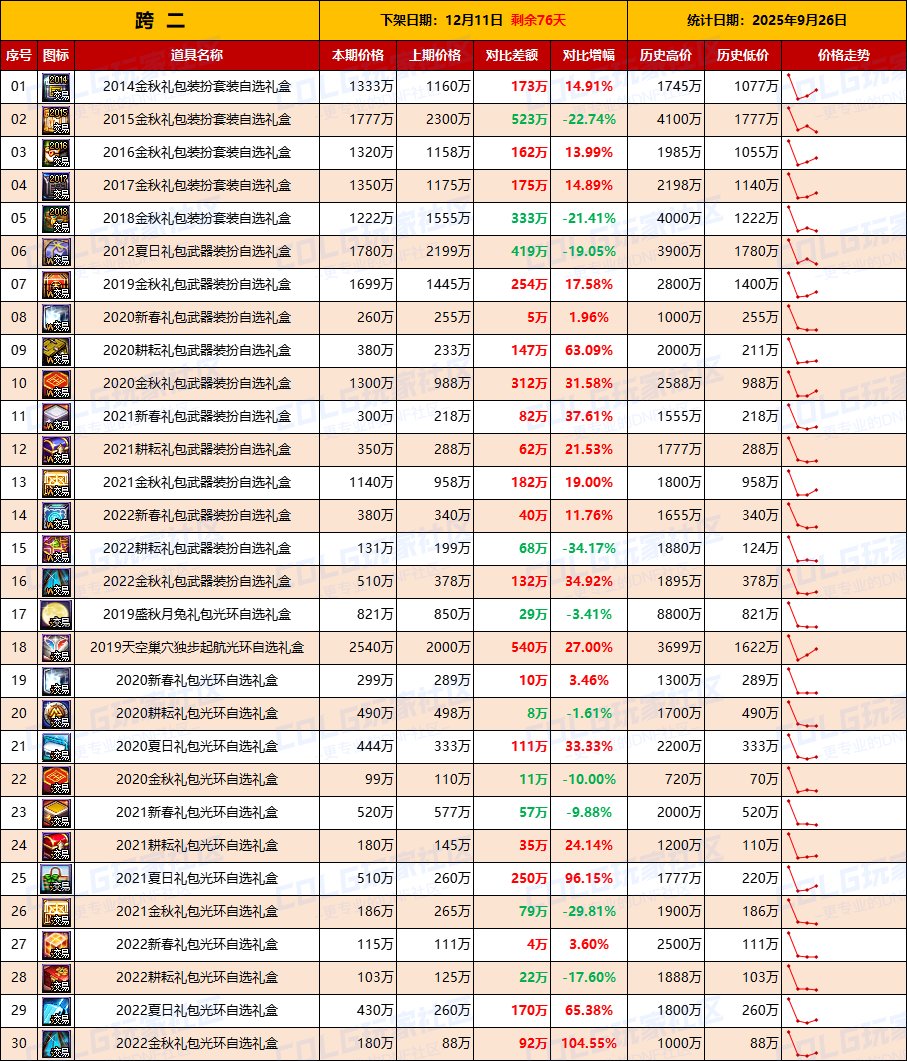
Task: Select the 对比增幅 column header
Action: (588, 54)
